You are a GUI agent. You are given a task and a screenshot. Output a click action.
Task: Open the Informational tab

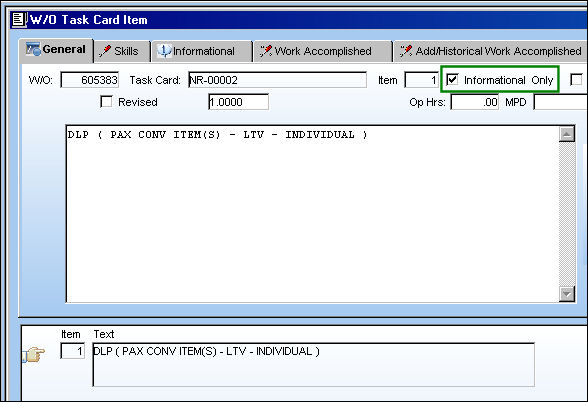pos(202,51)
